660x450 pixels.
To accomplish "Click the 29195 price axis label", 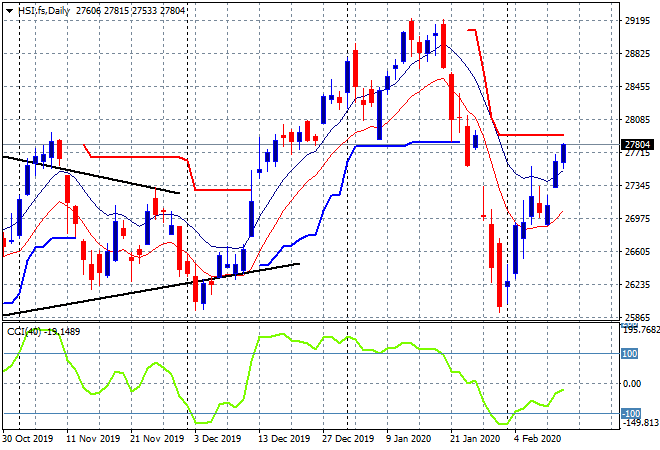I will pos(637,21).
